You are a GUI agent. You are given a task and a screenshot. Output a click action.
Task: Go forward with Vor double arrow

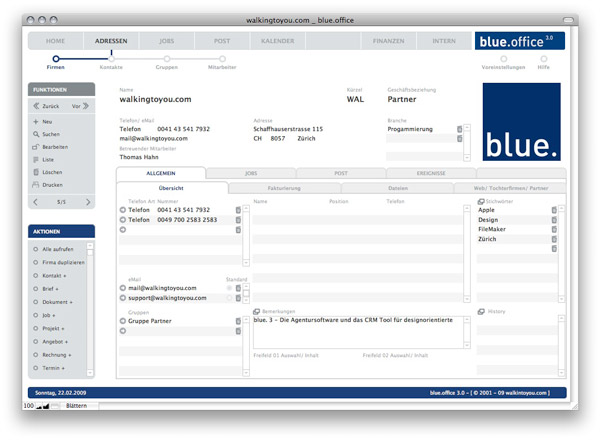click(86, 106)
